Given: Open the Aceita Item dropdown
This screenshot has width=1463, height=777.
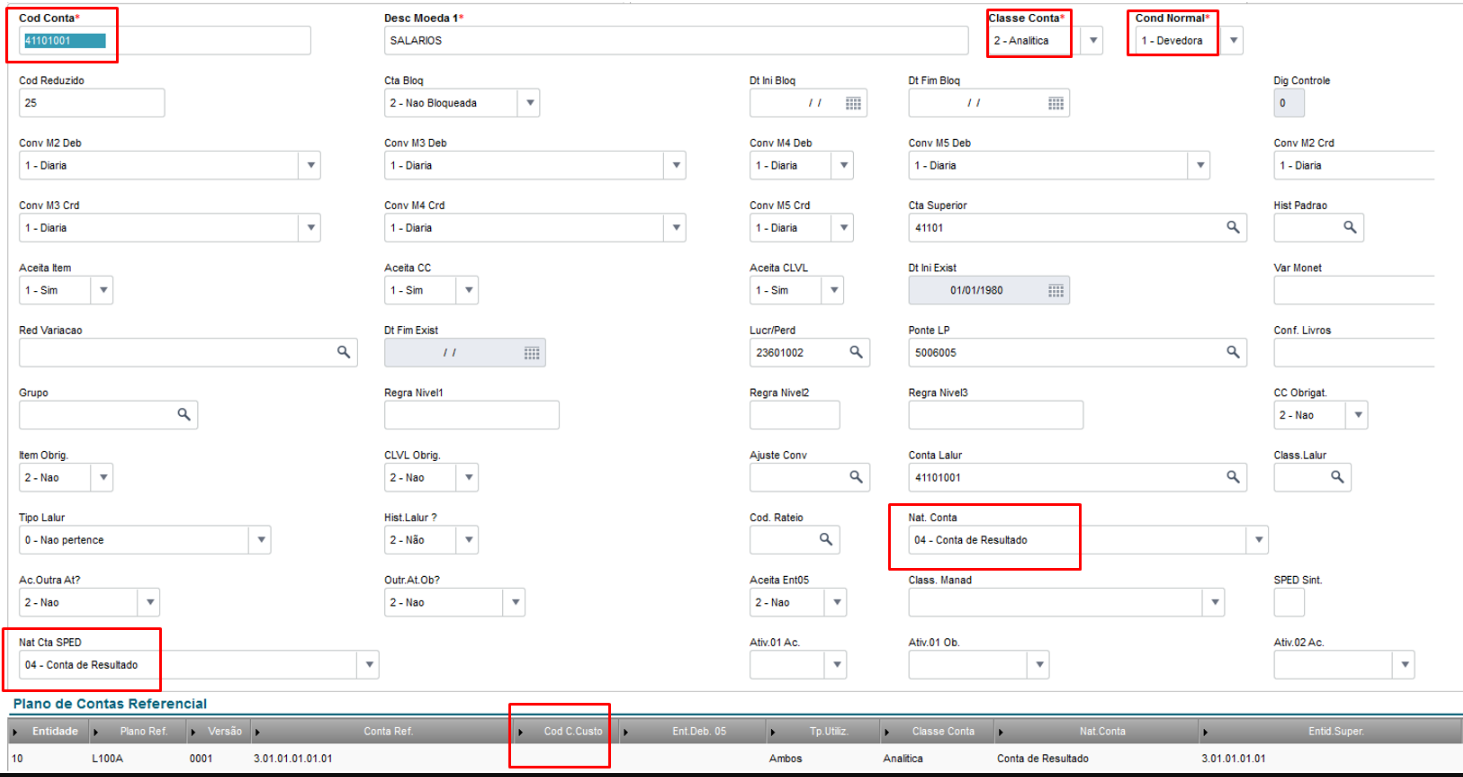Looking at the screenshot, I should click(103, 290).
